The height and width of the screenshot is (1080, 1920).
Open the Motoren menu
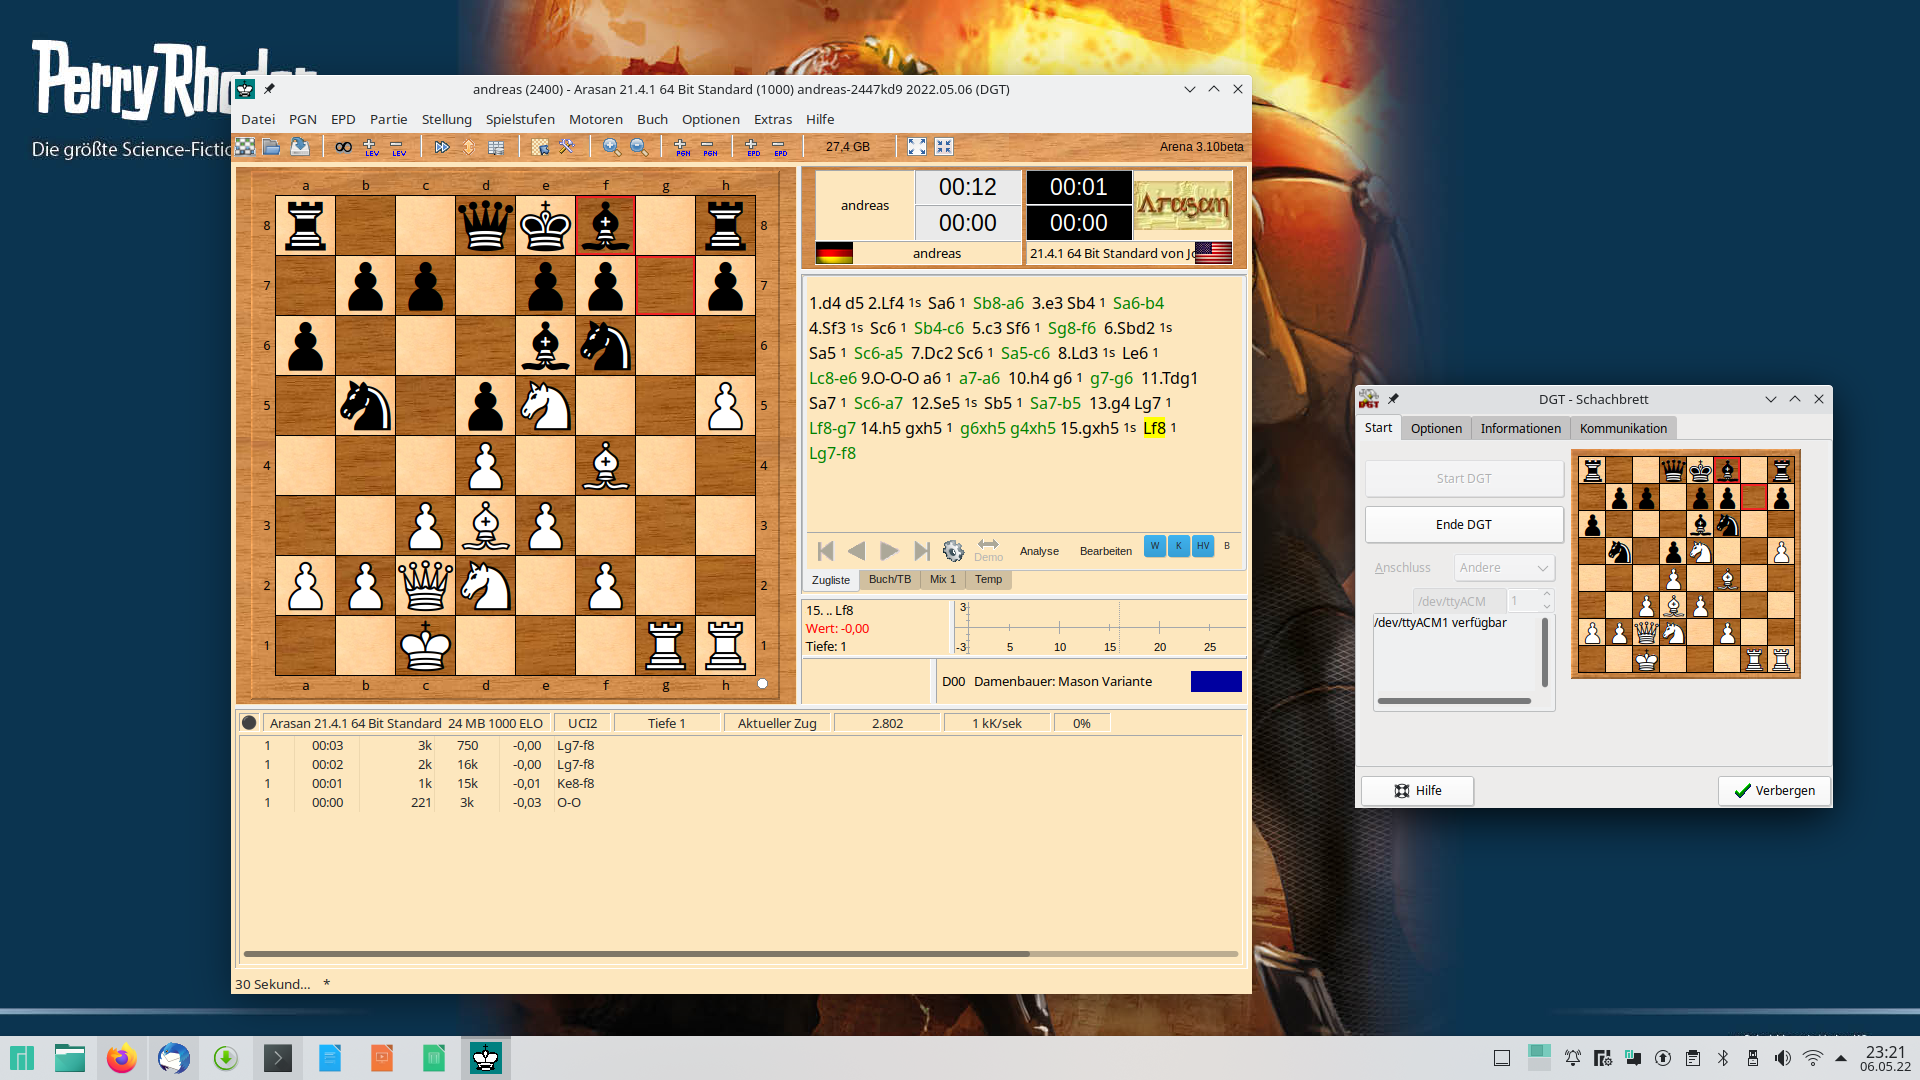click(x=596, y=119)
